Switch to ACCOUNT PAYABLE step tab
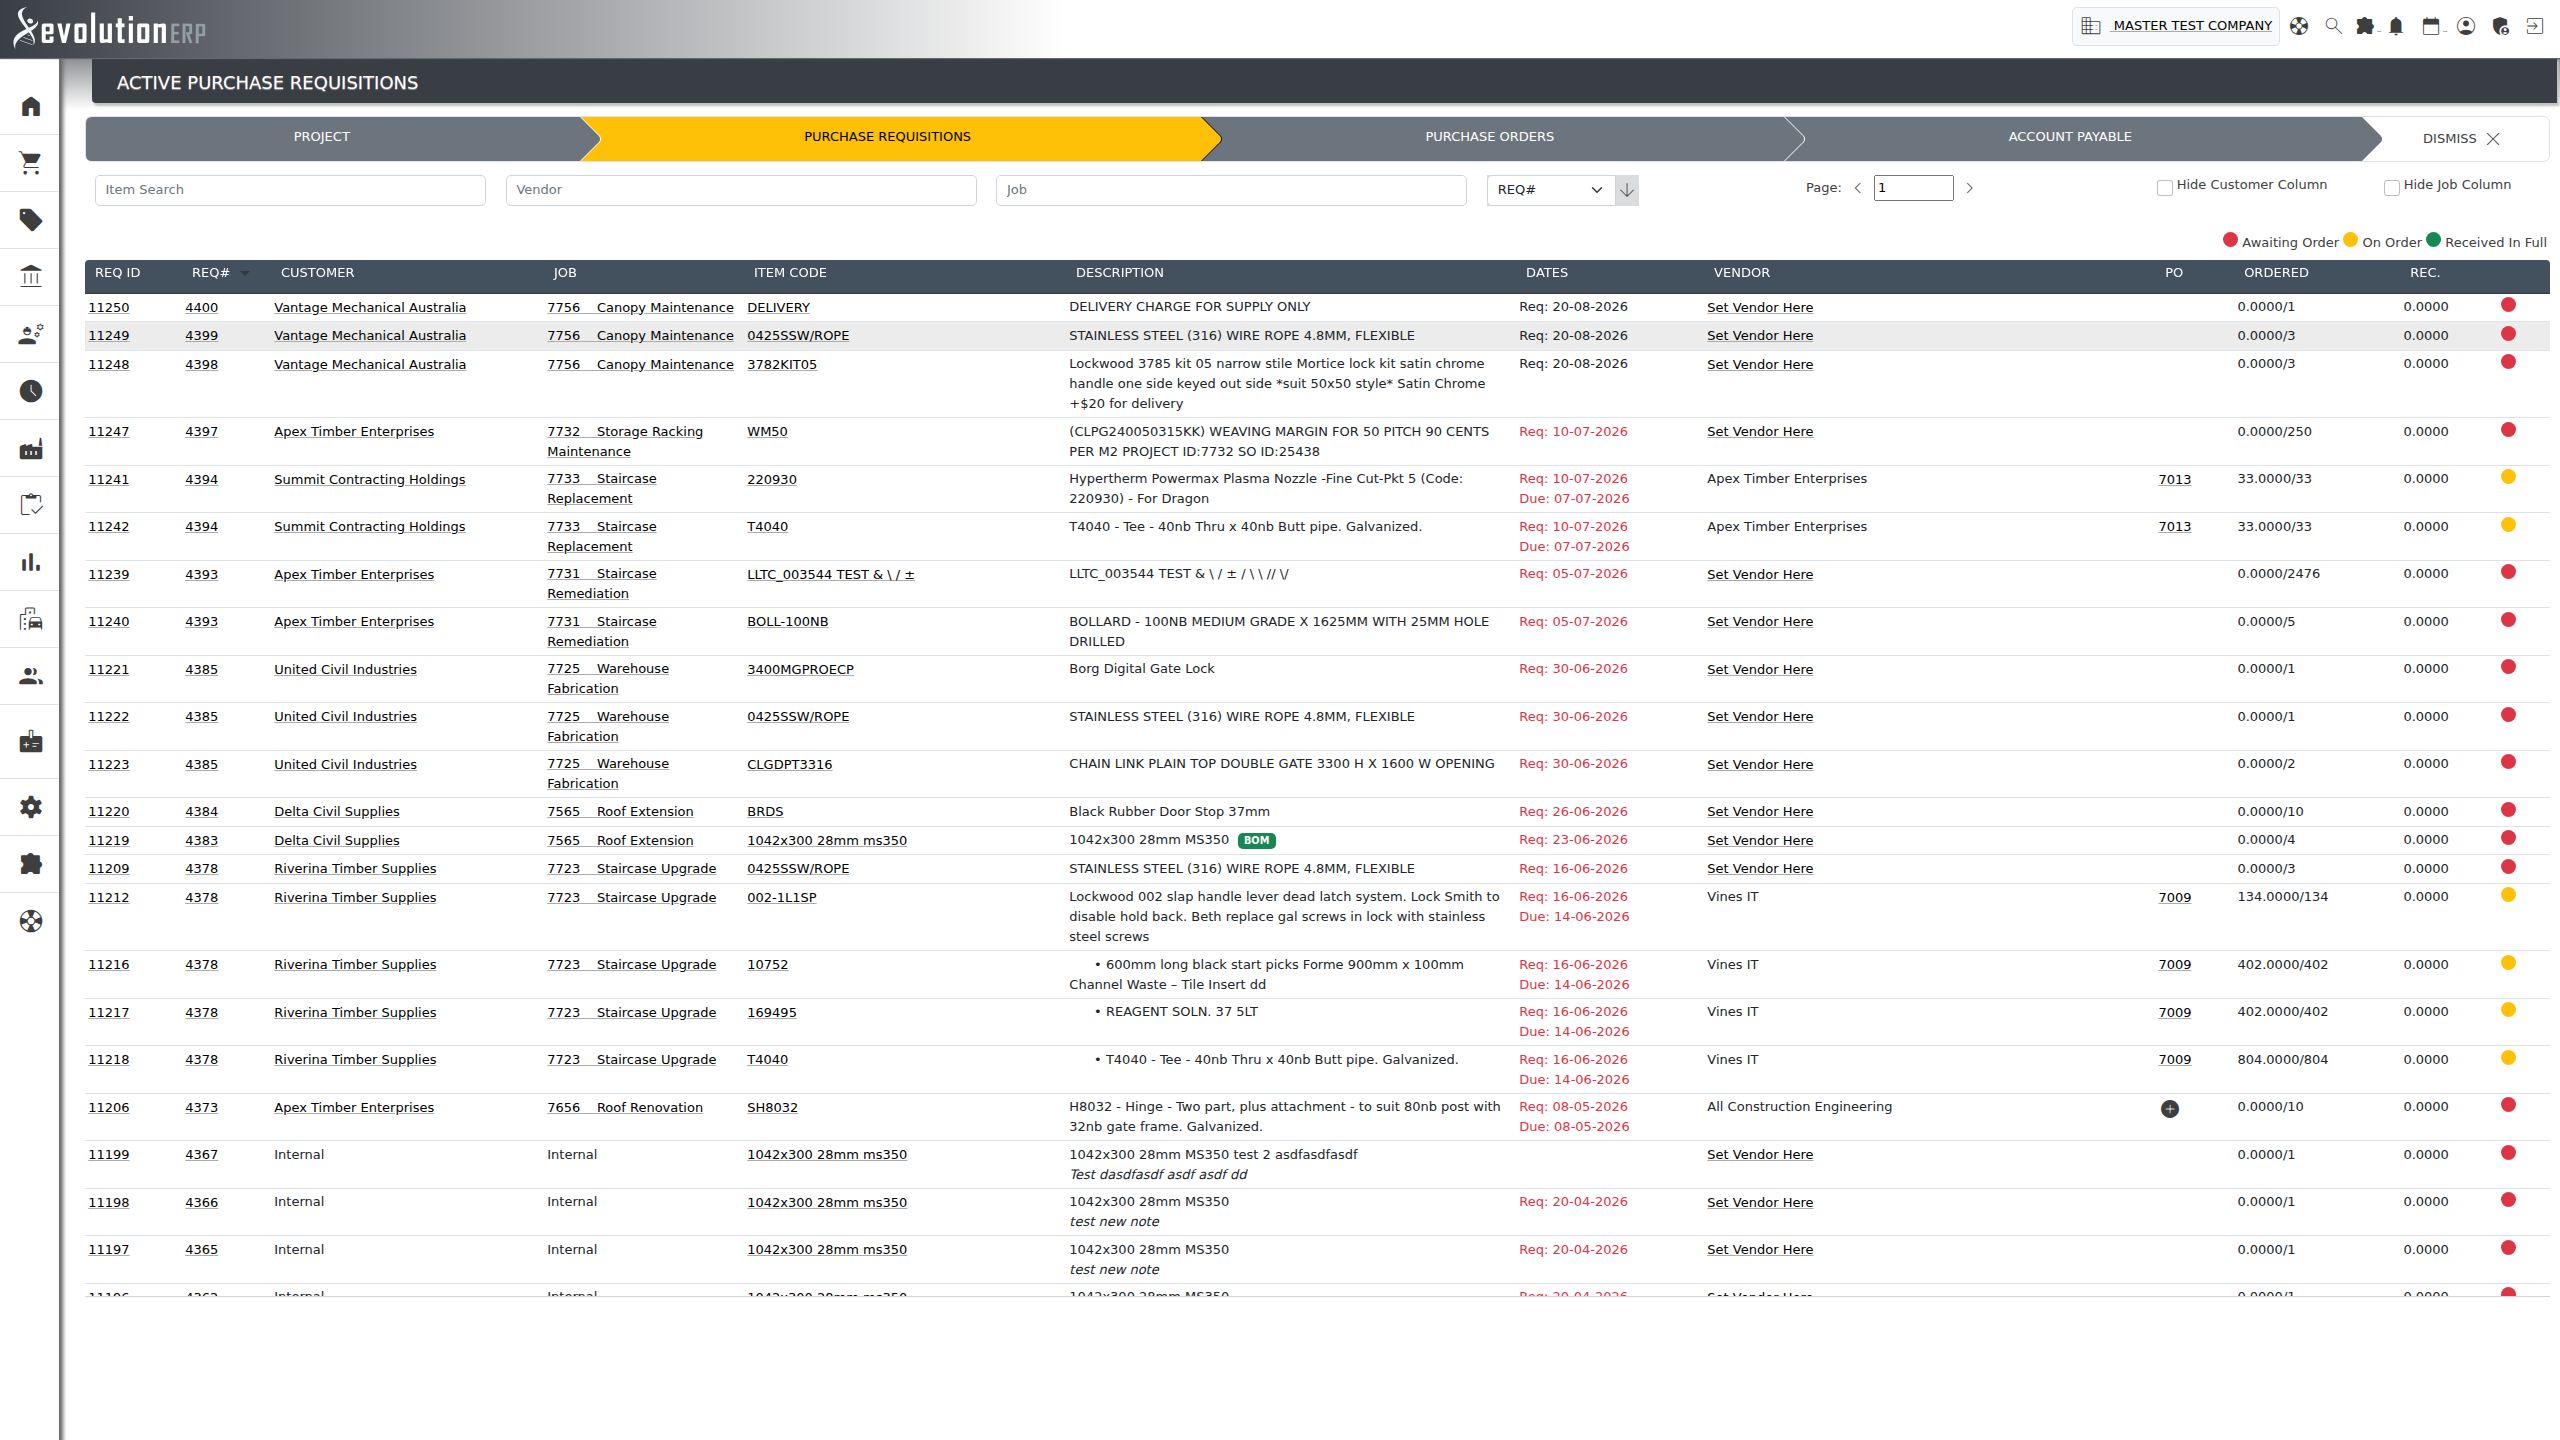 tap(2069, 137)
